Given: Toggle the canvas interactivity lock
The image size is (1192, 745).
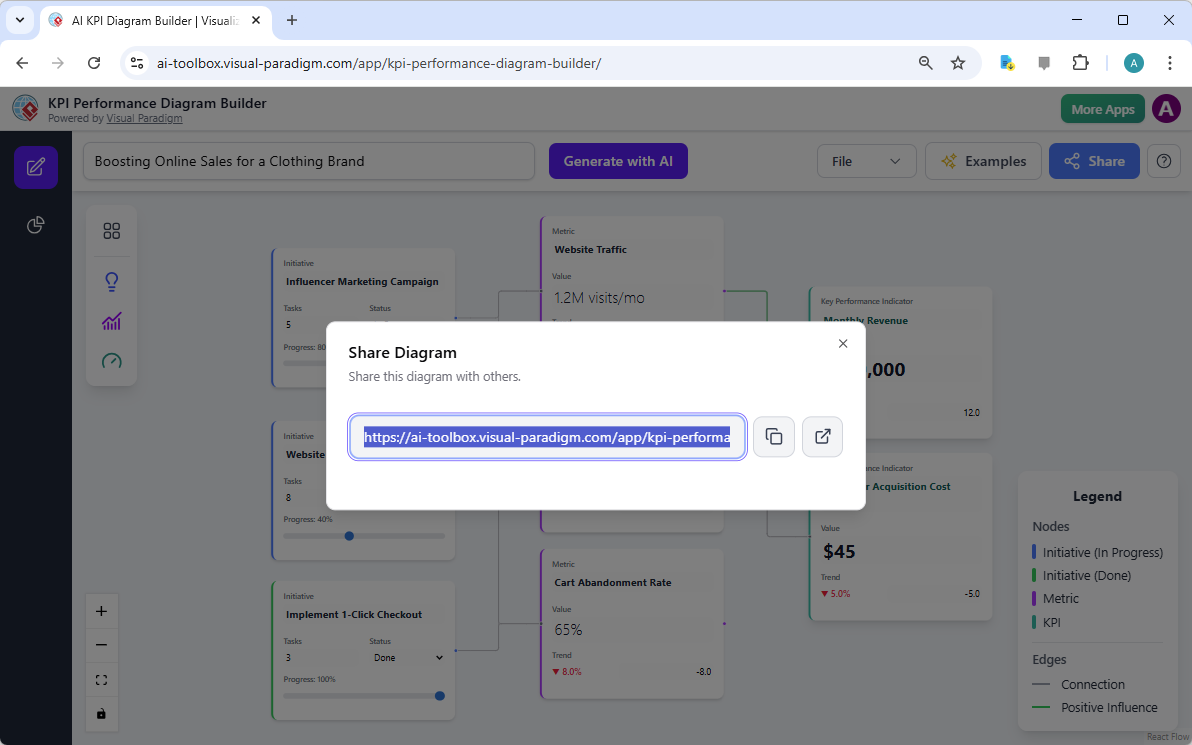Looking at the screenshot, I should 101,714.
